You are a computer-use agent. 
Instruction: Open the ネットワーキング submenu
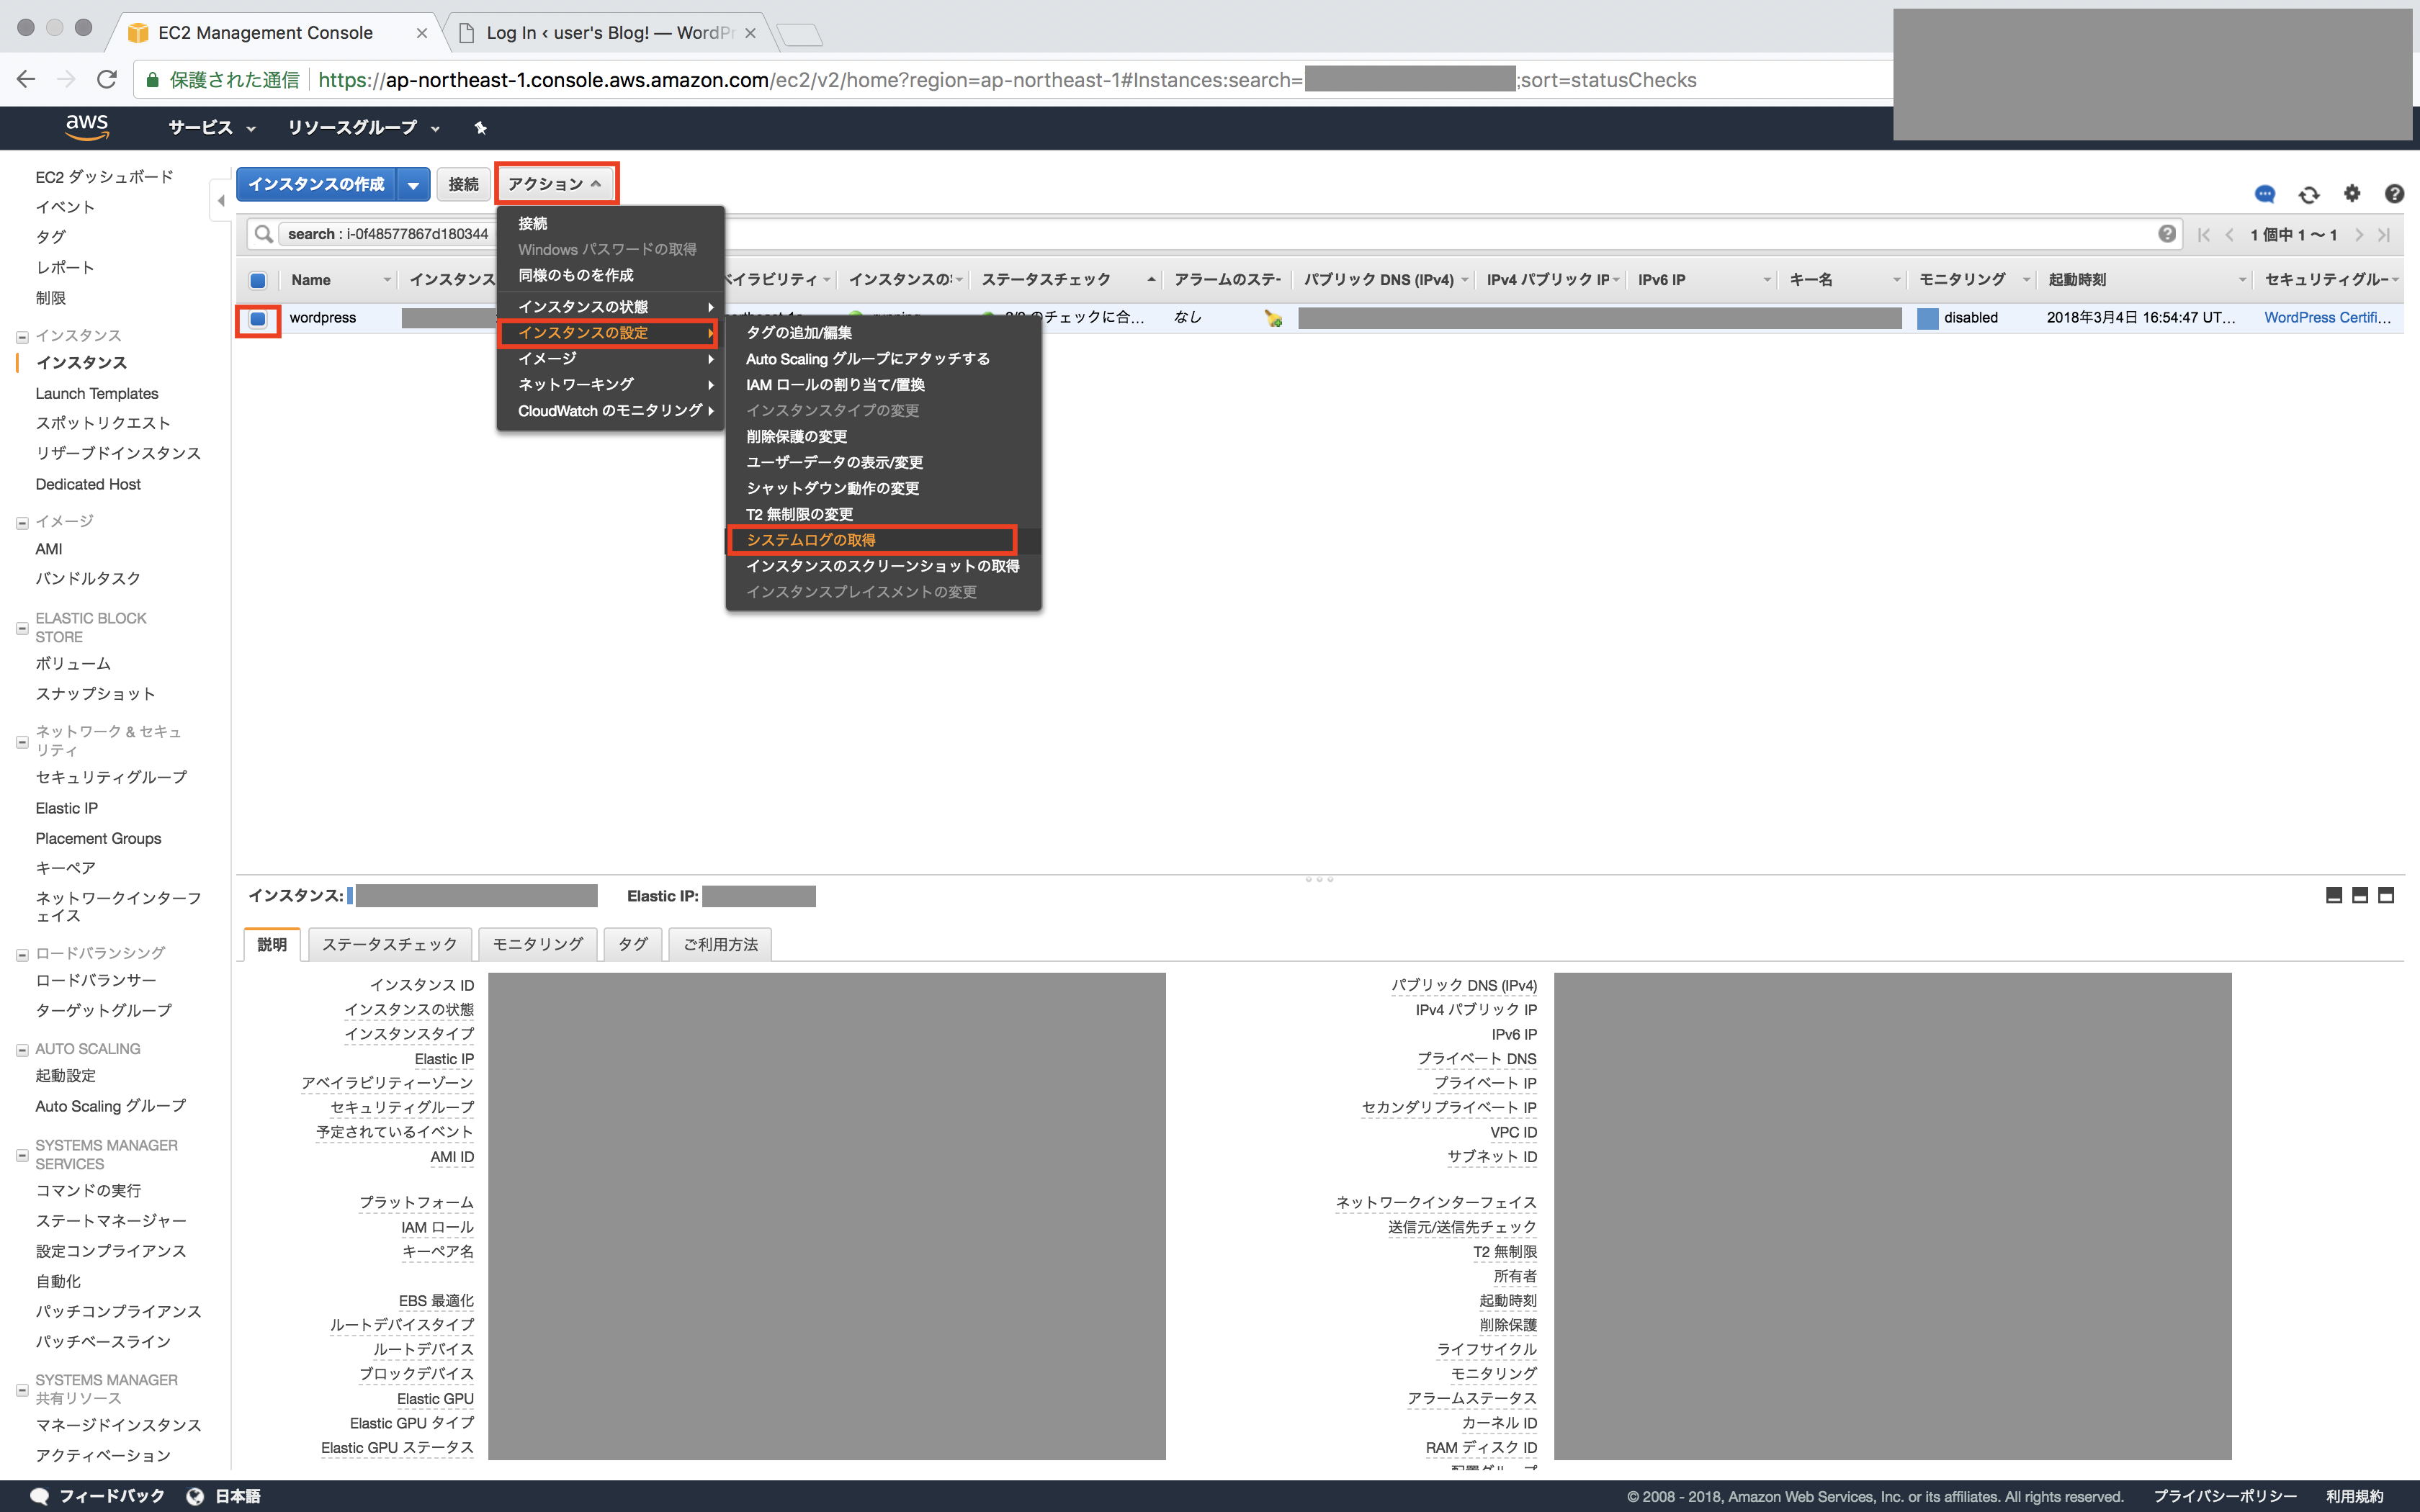[x=610, y=384]
